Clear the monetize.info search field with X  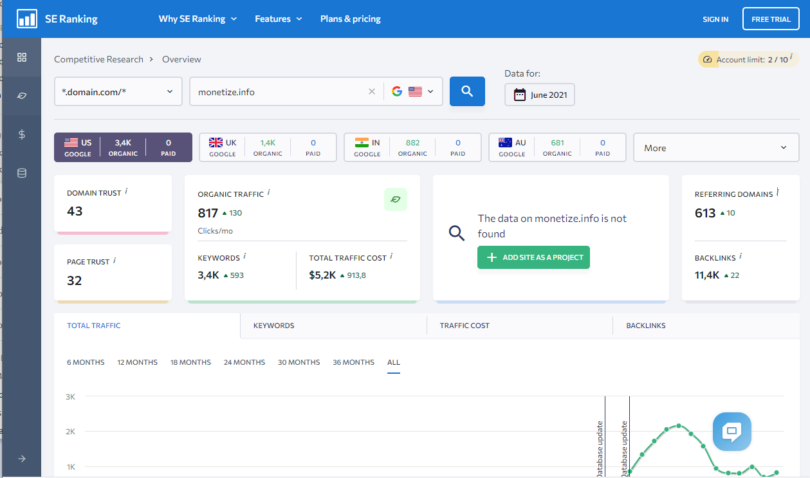(x=371, y=91)
